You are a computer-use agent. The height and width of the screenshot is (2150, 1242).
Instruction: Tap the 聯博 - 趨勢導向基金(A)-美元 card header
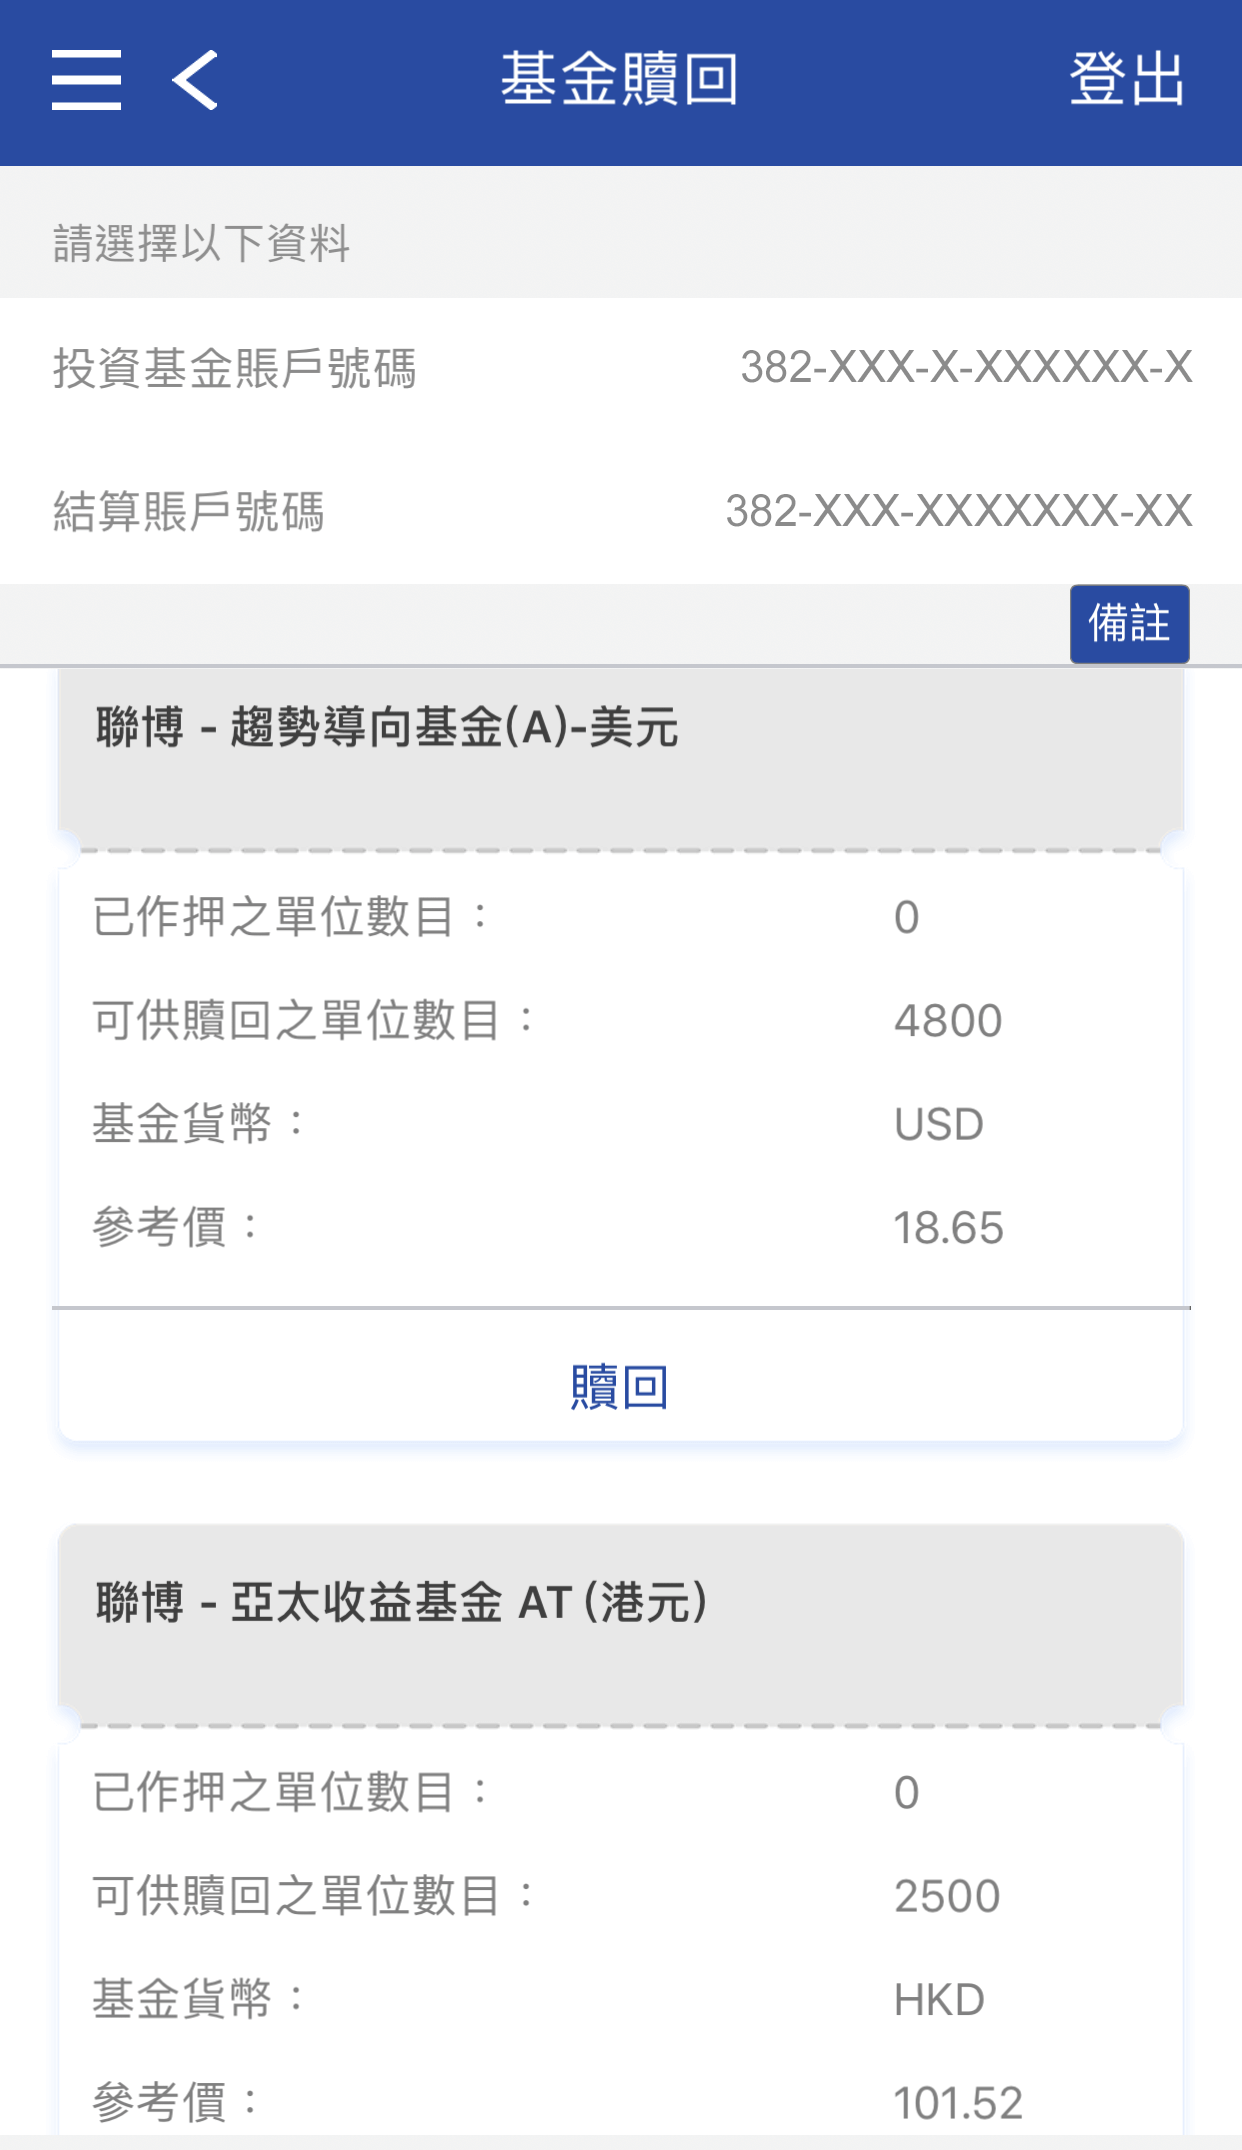pyautogui.click(x=387, y=727)
